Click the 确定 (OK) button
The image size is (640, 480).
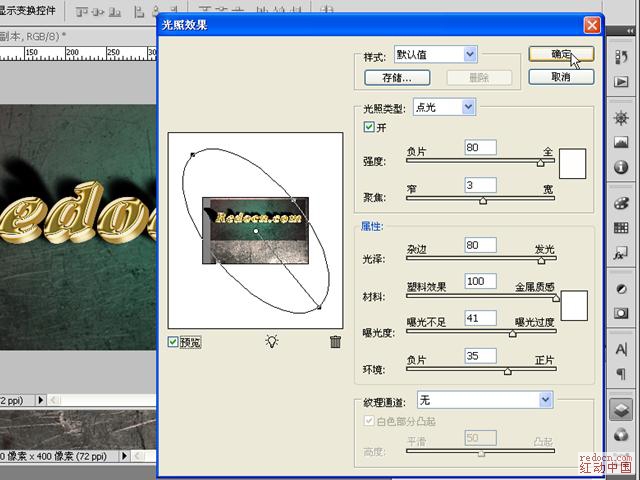(561, 54)
